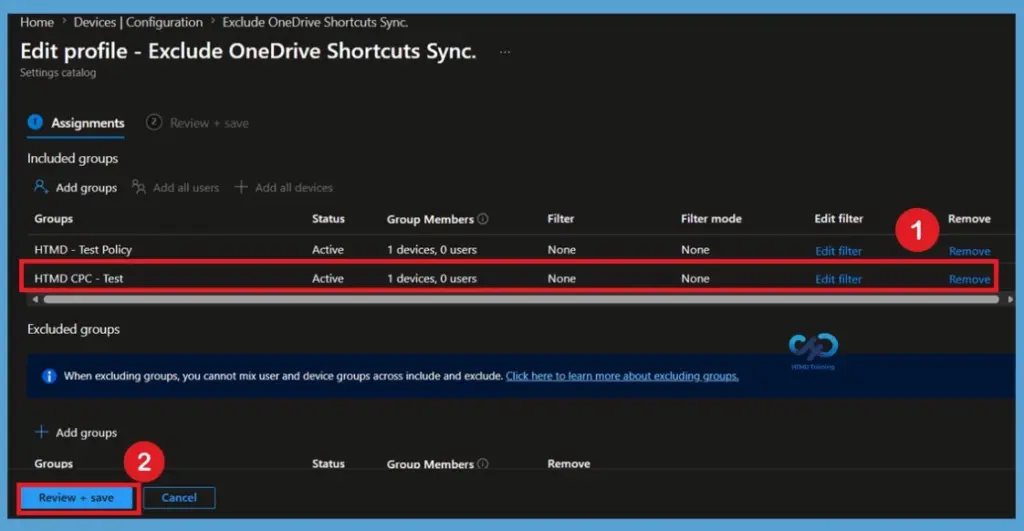Click Filter value None for HTMD - Test Policy
The width and height of the screenshot is (1024, 531).
(x=562, y=249)
